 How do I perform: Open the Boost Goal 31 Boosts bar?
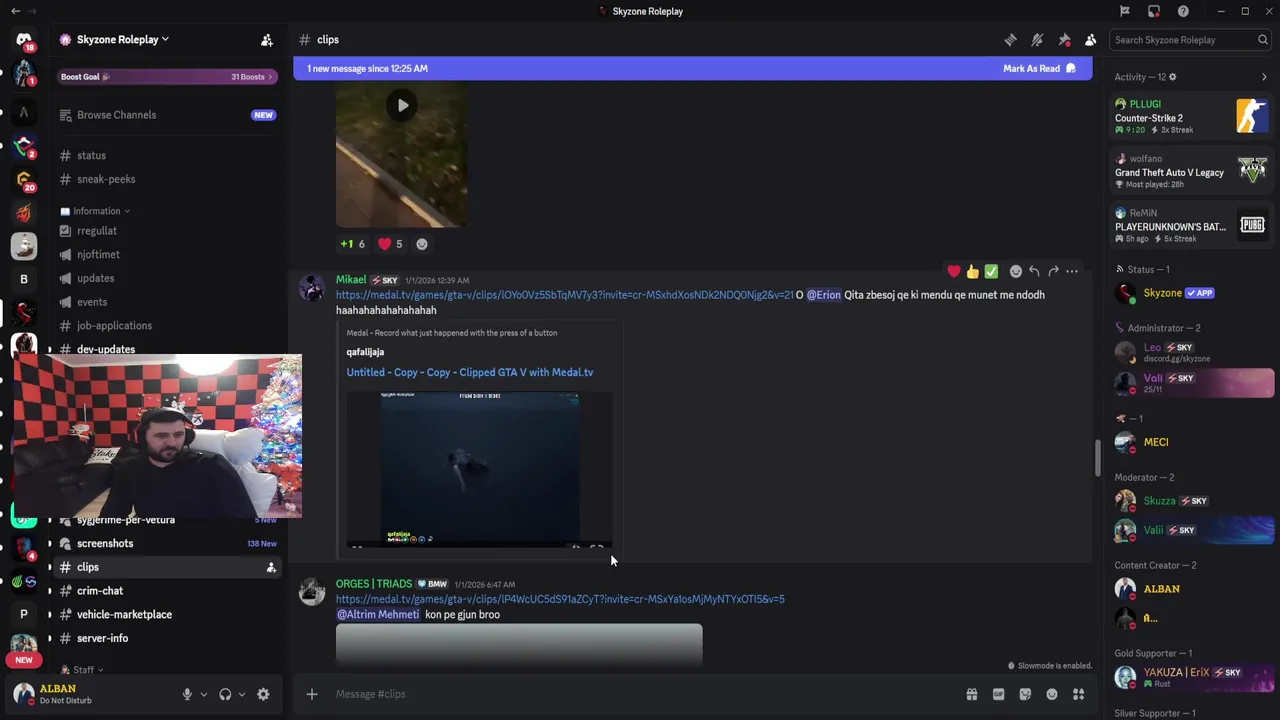pos(167,77)
